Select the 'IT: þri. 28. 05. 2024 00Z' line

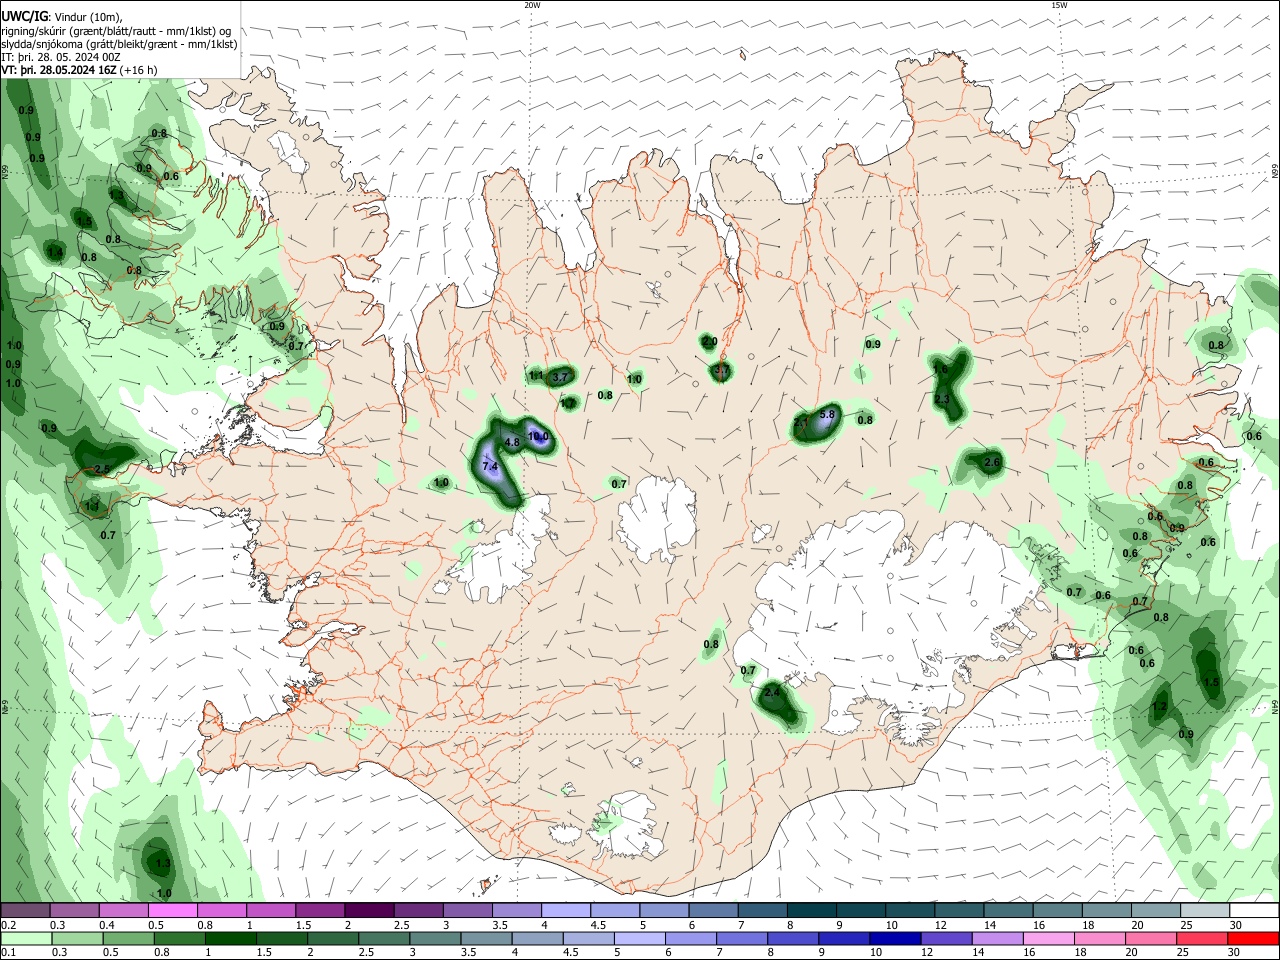click(61, 57)
